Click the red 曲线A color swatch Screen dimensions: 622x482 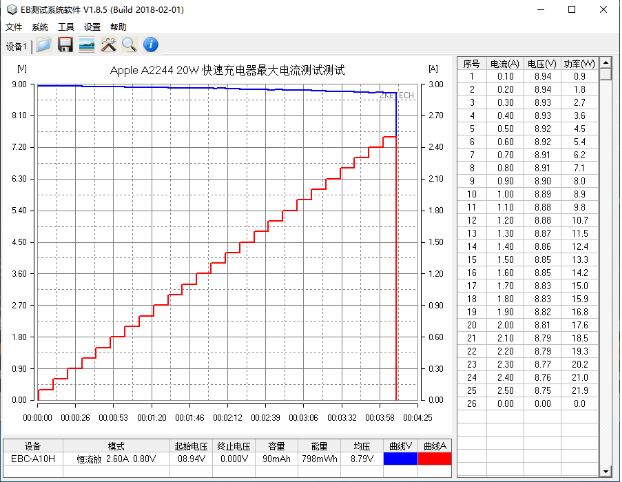point(435,459)
